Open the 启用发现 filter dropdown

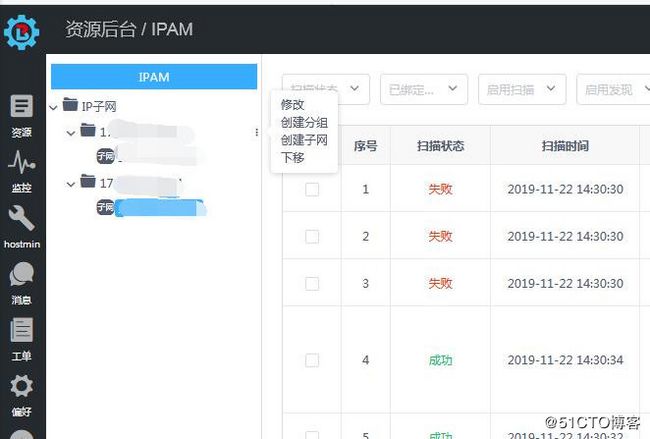(614, 89)
